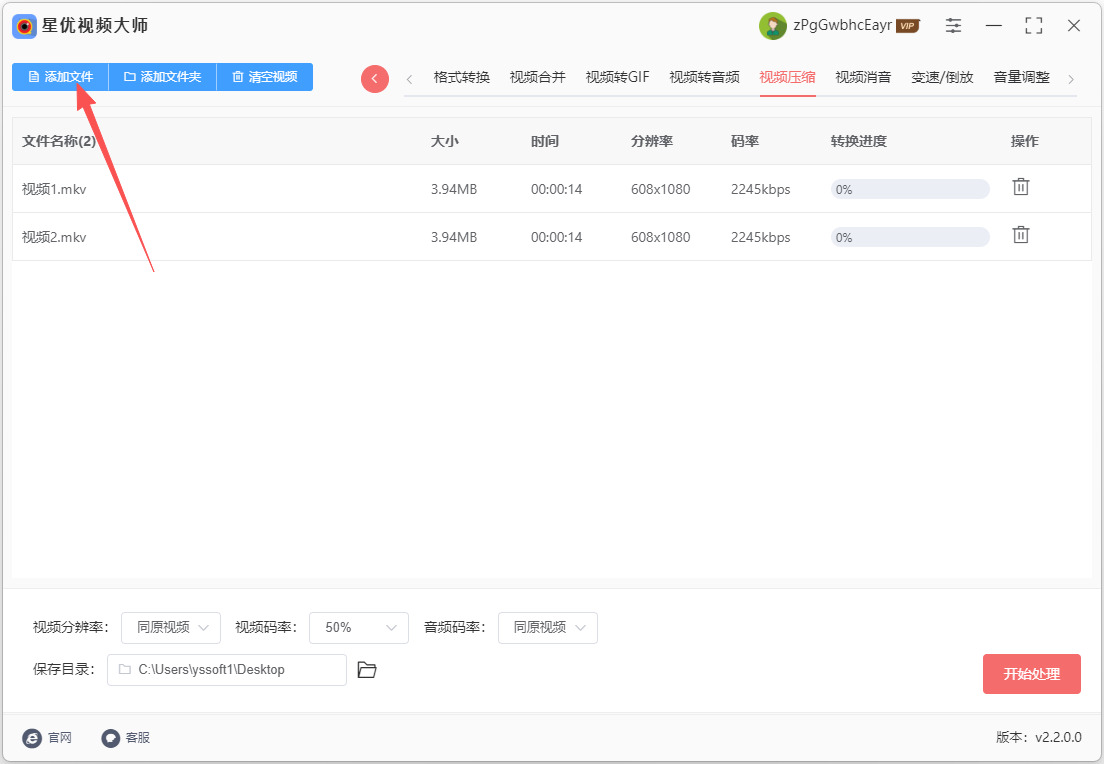1104x764 pixels.
Task: Switch to the 格式转换 tab
Action: tap(461, 77)
